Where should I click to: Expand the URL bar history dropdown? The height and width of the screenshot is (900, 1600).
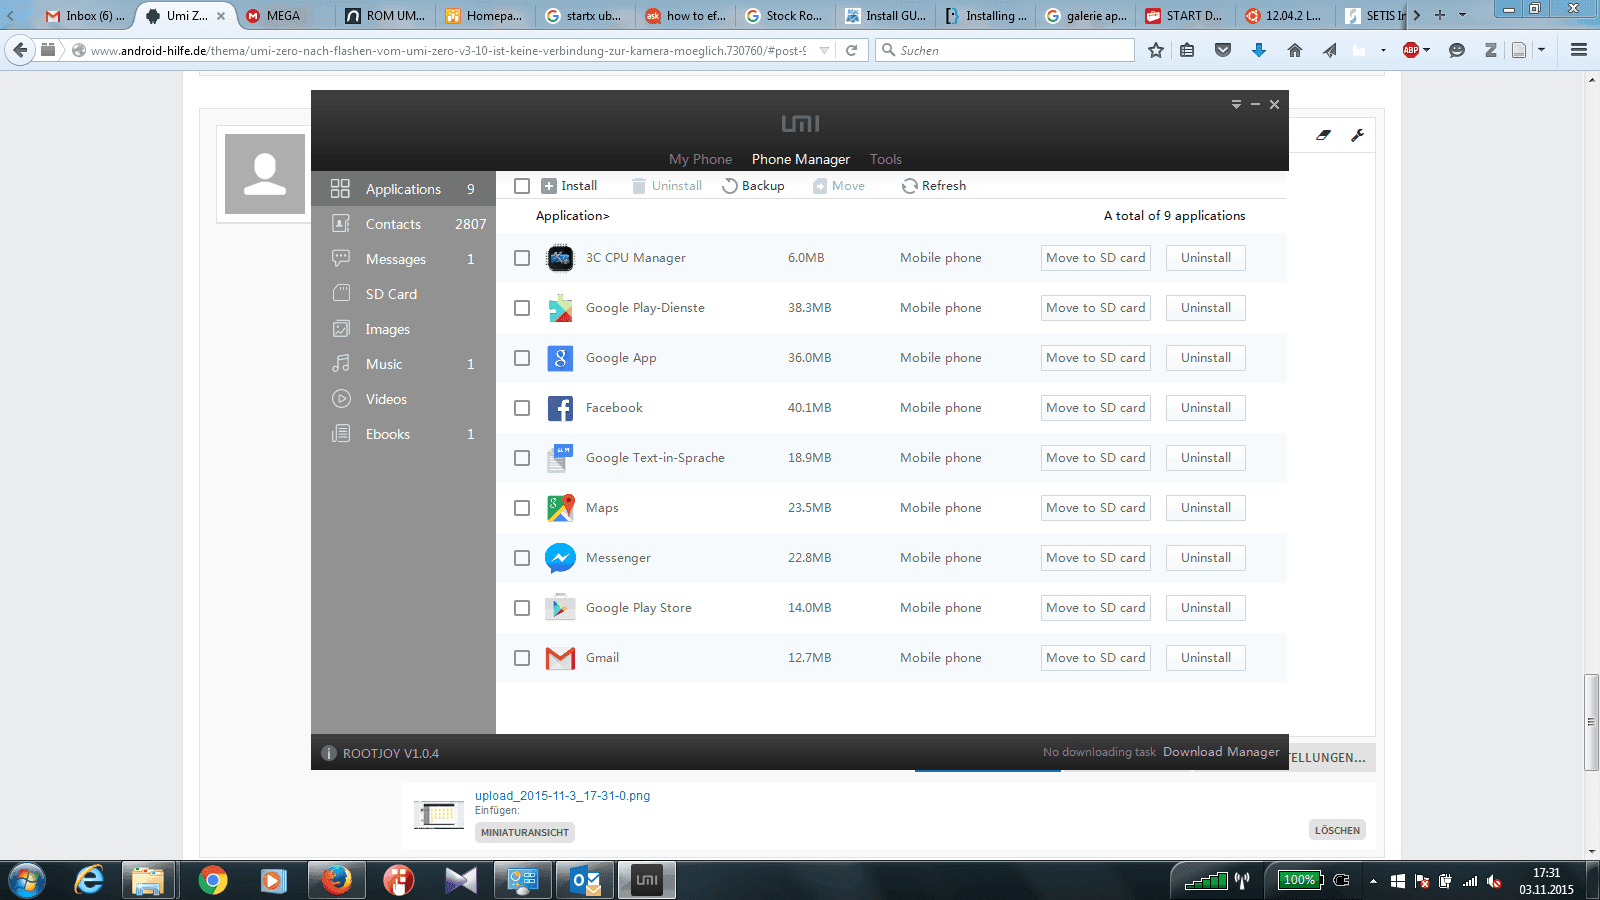[x=824, y=50]
